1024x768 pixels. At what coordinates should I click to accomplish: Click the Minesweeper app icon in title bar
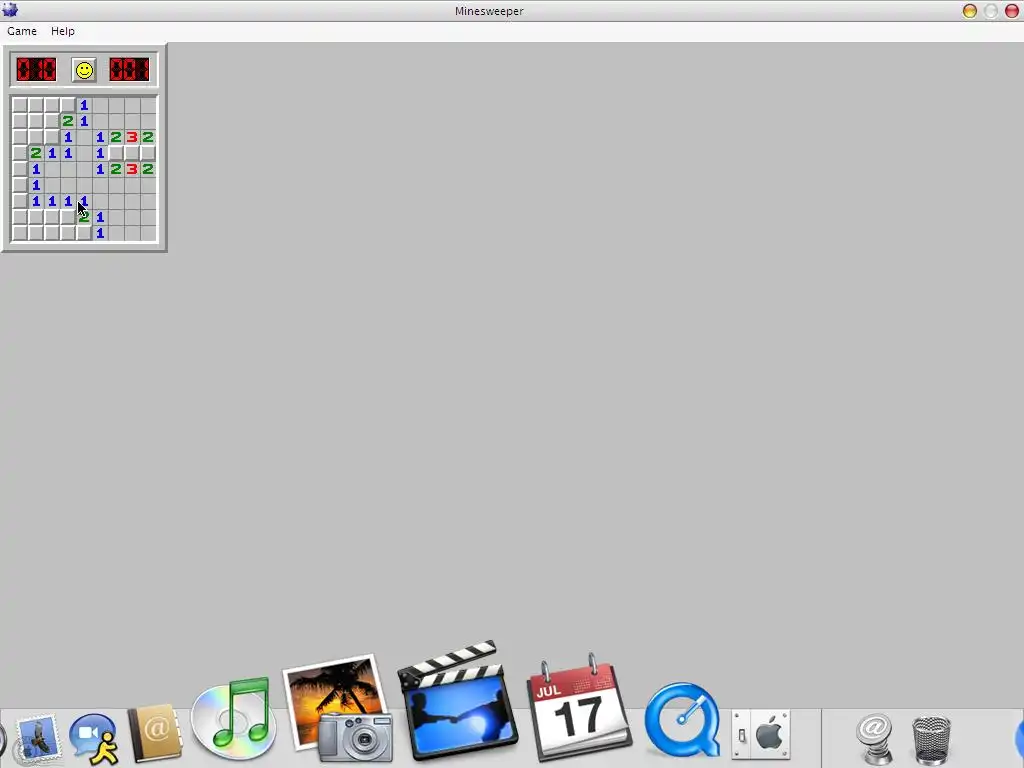tap(10, 10)
